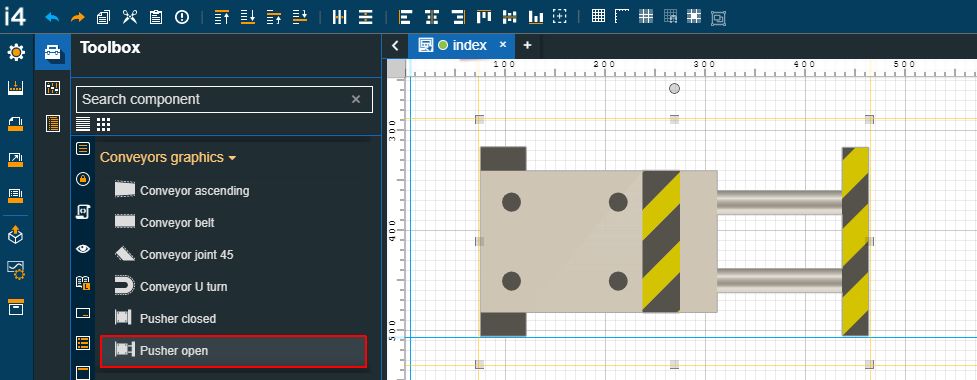This screenshot has width=977, height=380.
Task: Open the Toolbox panel icon
Action: point(53,52)
